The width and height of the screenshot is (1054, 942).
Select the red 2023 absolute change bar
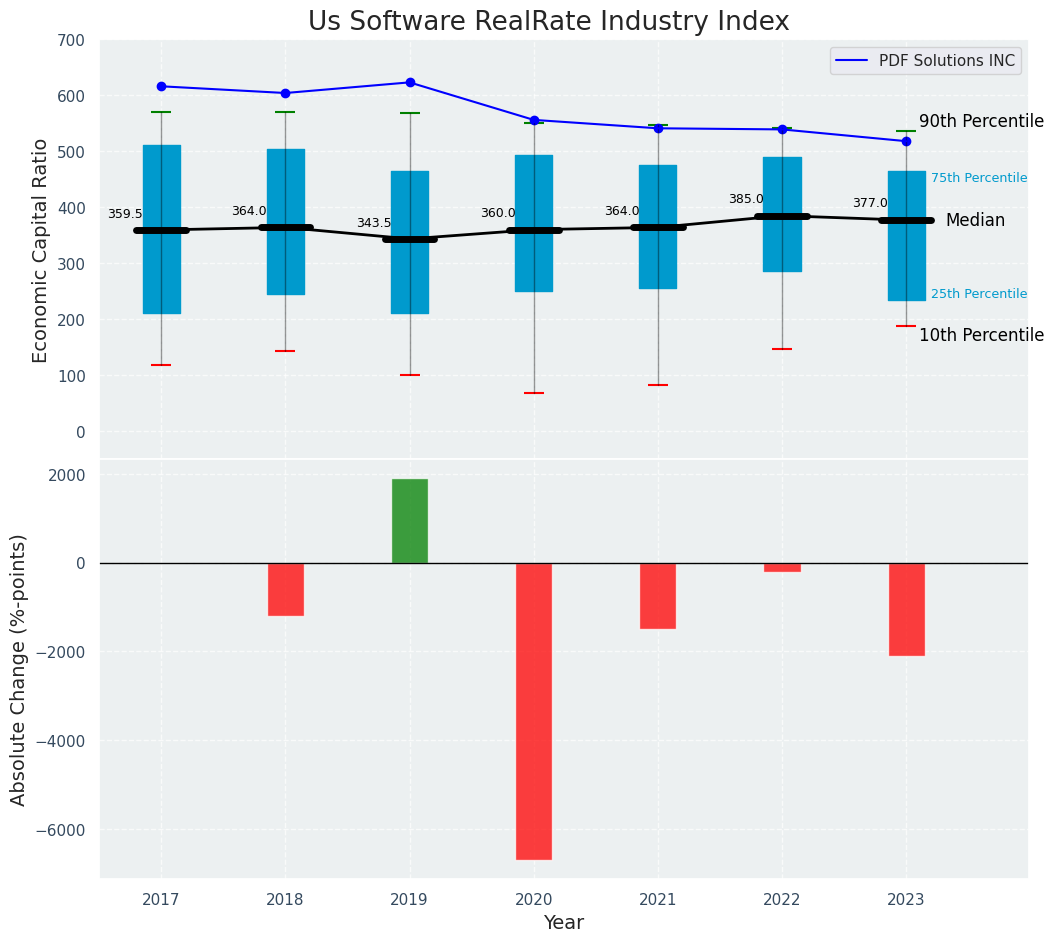906,609
